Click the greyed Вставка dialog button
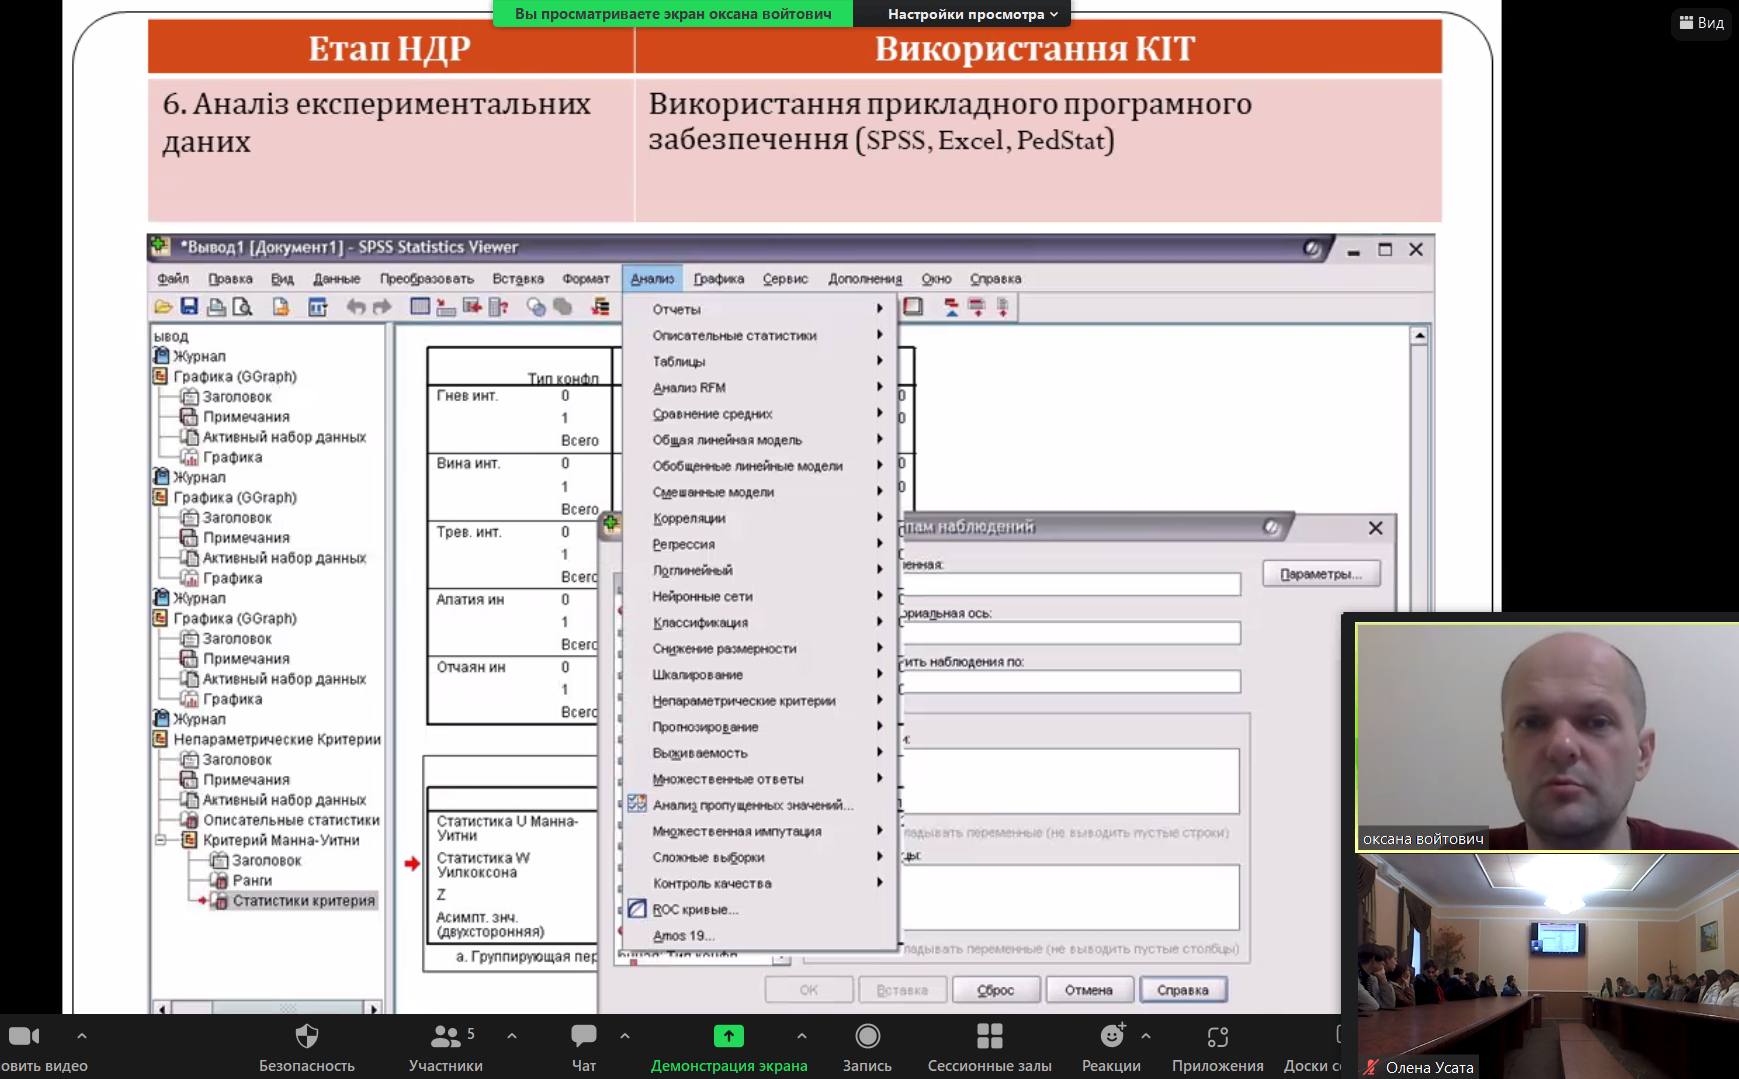 (902, 990)
